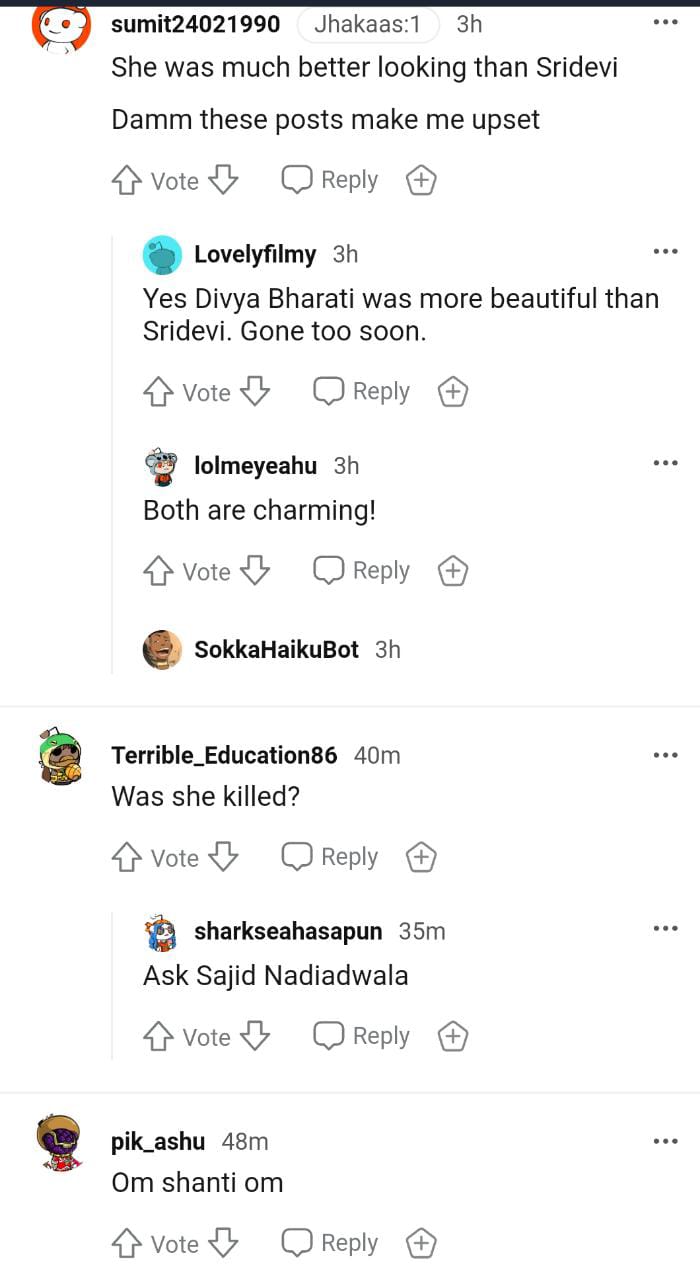This screenshot has height=1280, width=700.
Task: Open Lovelyfilmy's user profile
Action: tap(254, 255)
